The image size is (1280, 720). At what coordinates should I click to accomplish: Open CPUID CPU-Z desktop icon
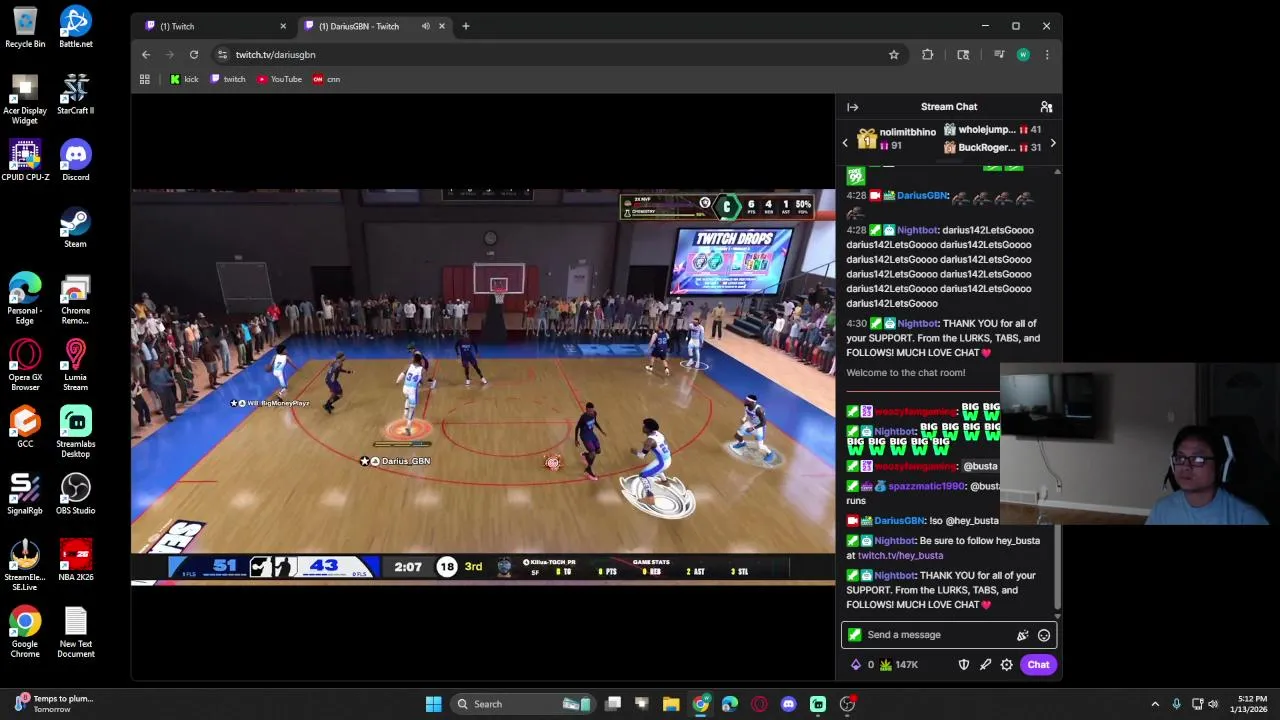(25, 160)
